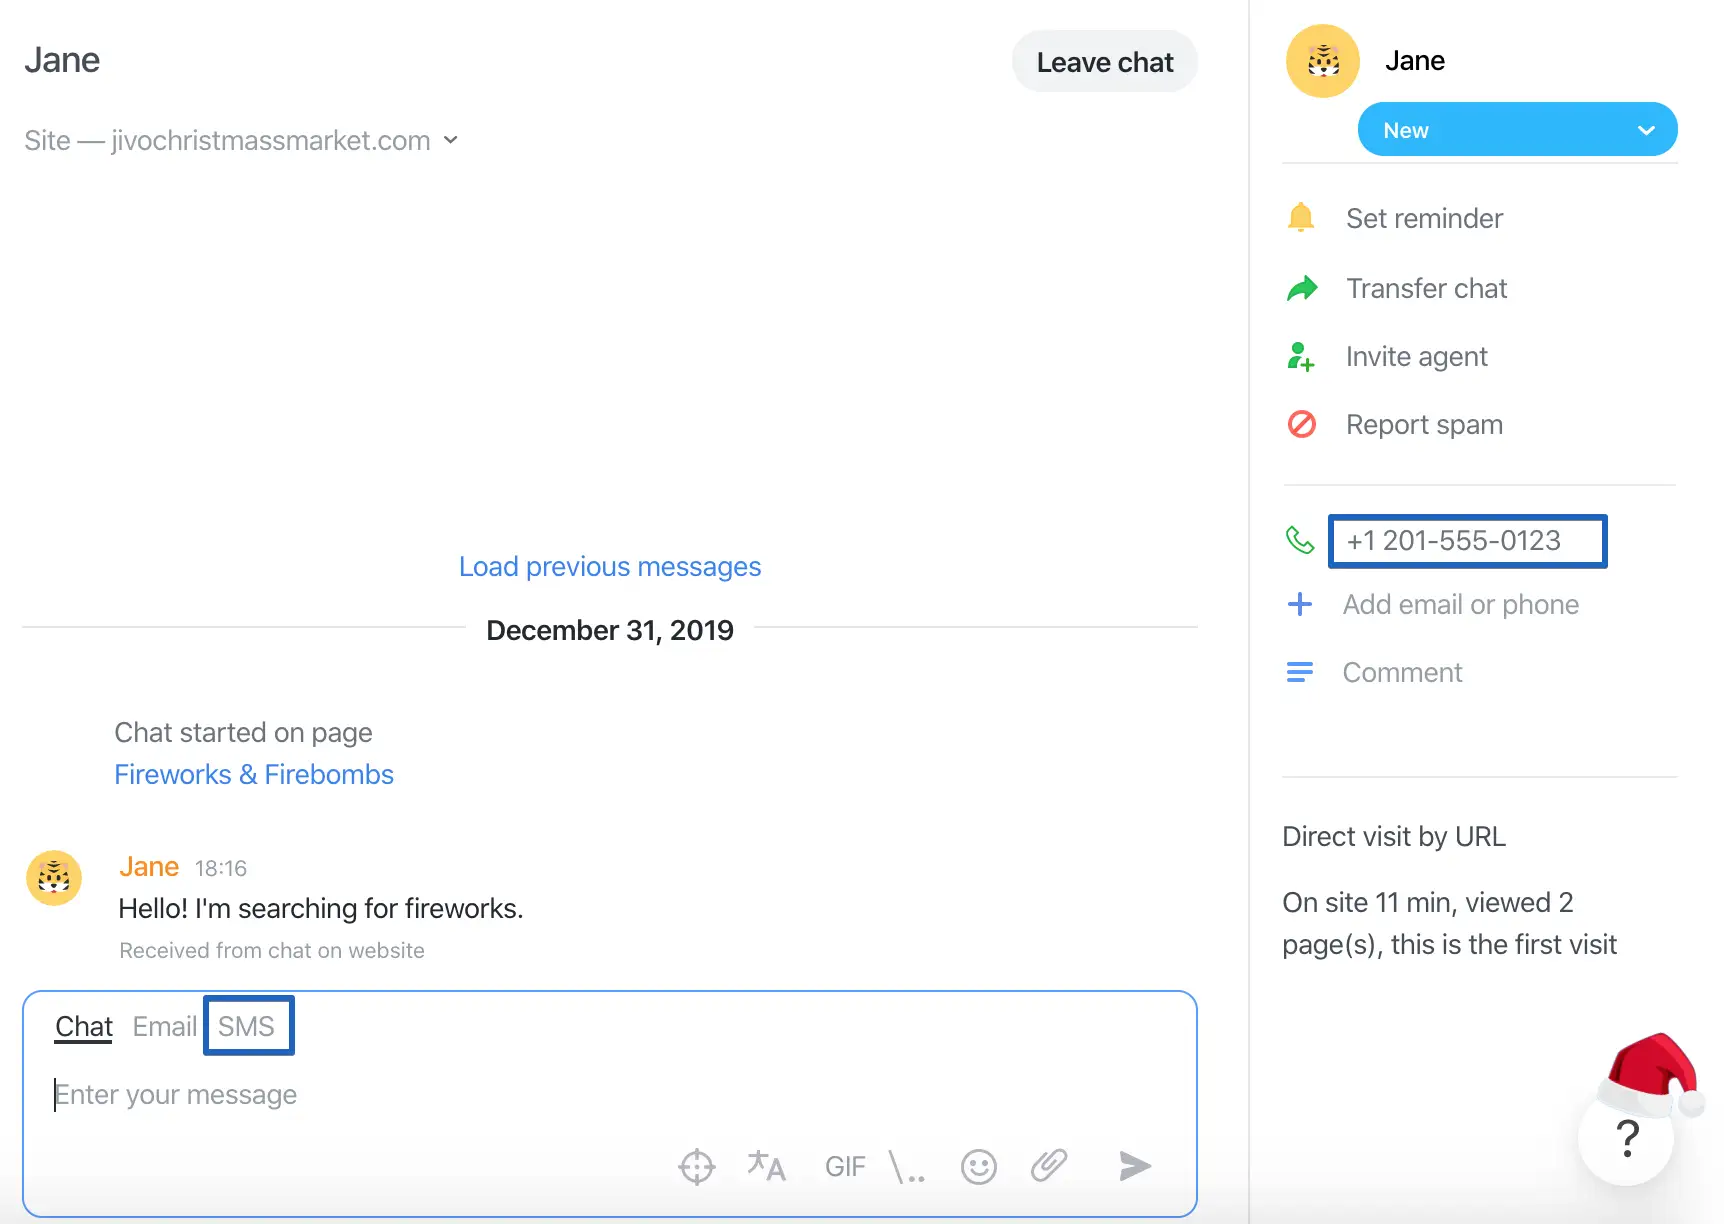Click the green phone call icon

tap(1300, 541)
